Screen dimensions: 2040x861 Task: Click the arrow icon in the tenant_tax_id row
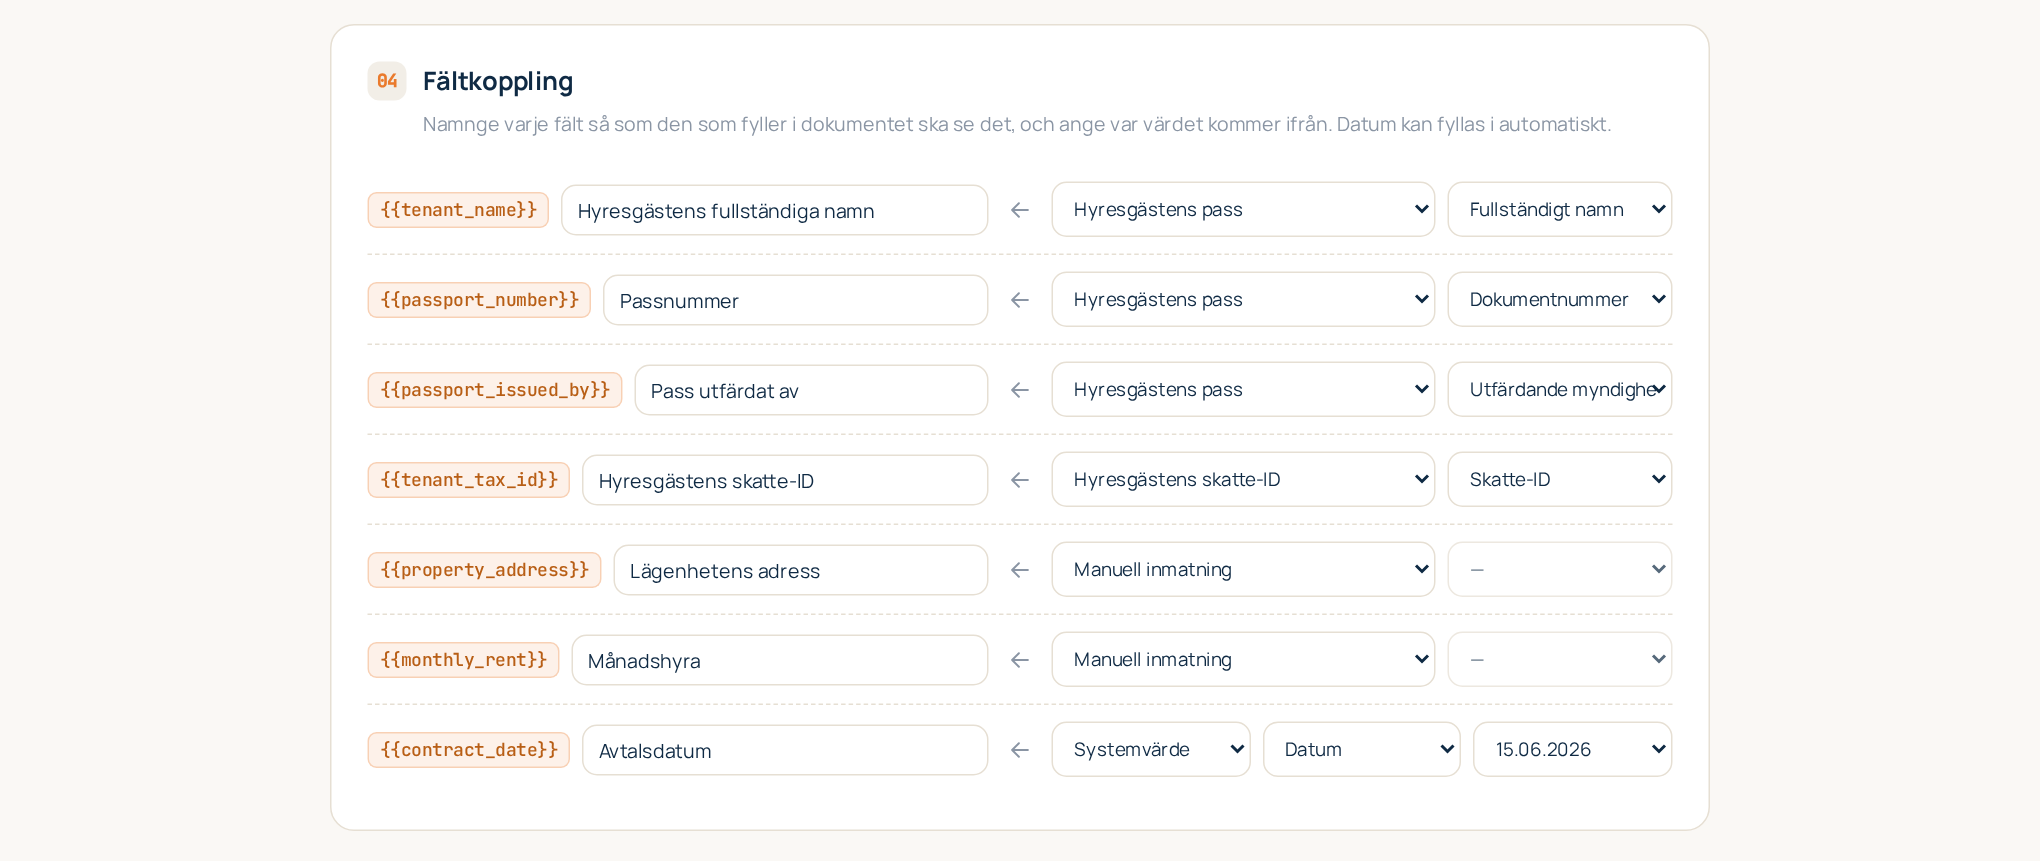coord(1020,480)
